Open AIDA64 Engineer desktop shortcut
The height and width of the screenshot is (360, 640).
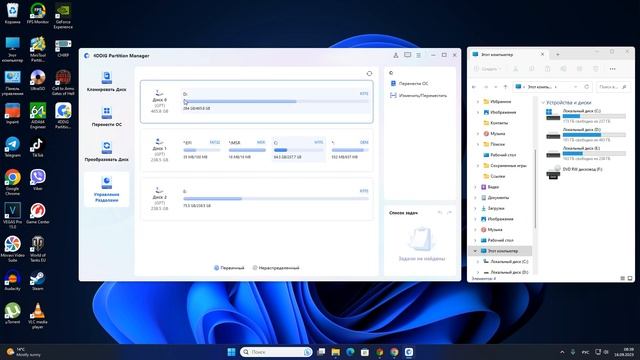point(38,116)
